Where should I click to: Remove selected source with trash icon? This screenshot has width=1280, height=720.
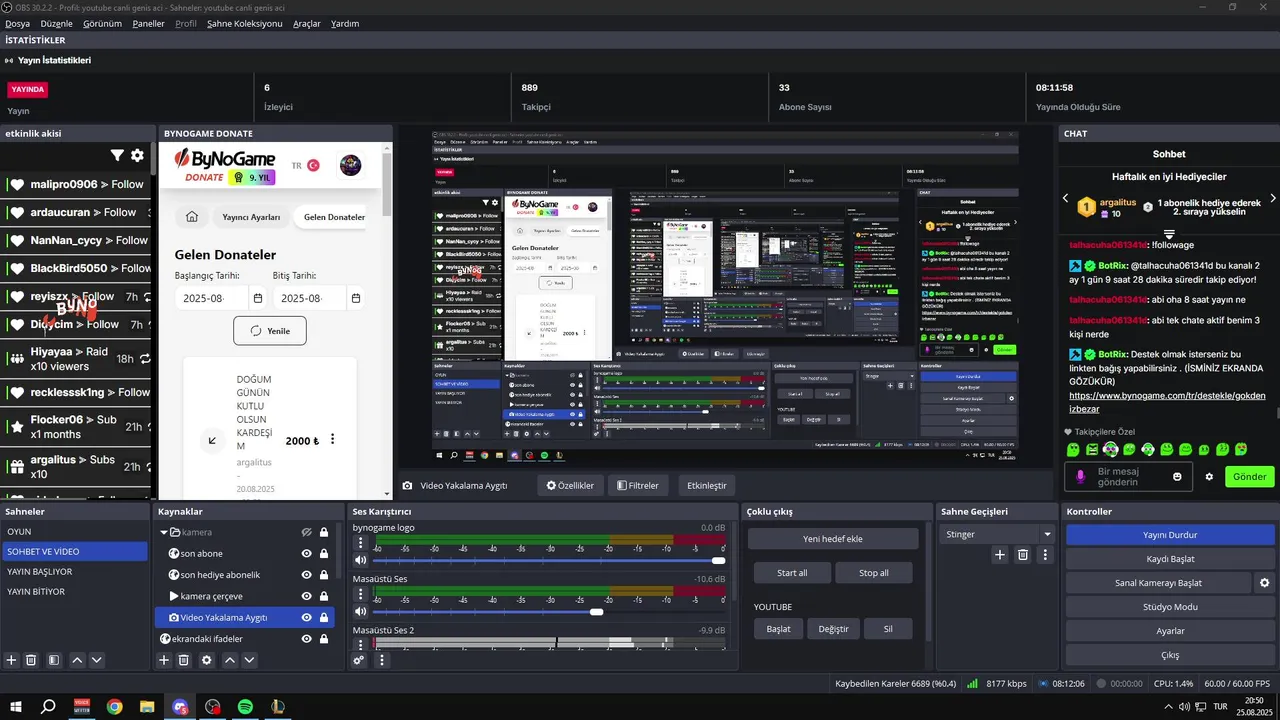click(184, 660)
